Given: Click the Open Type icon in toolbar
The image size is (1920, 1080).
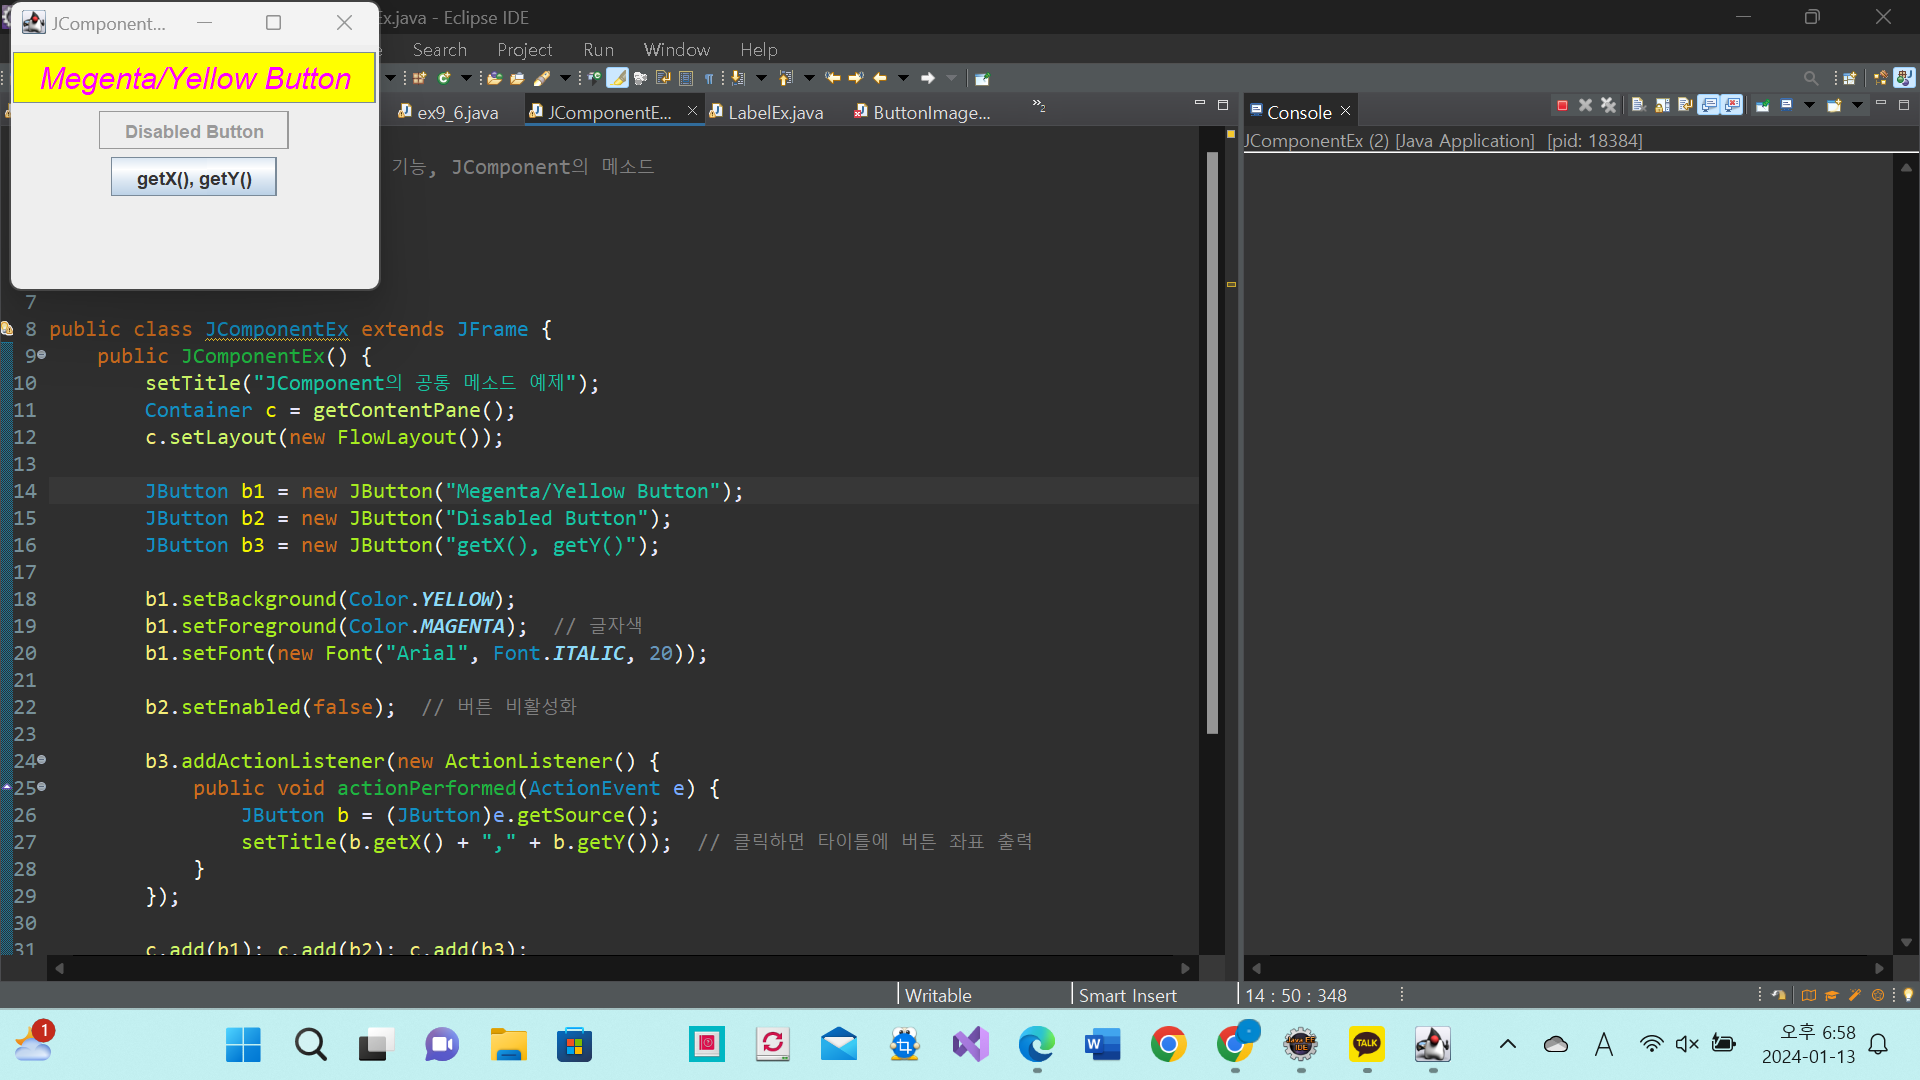Looking at the screenshot, I should [494, 78].
